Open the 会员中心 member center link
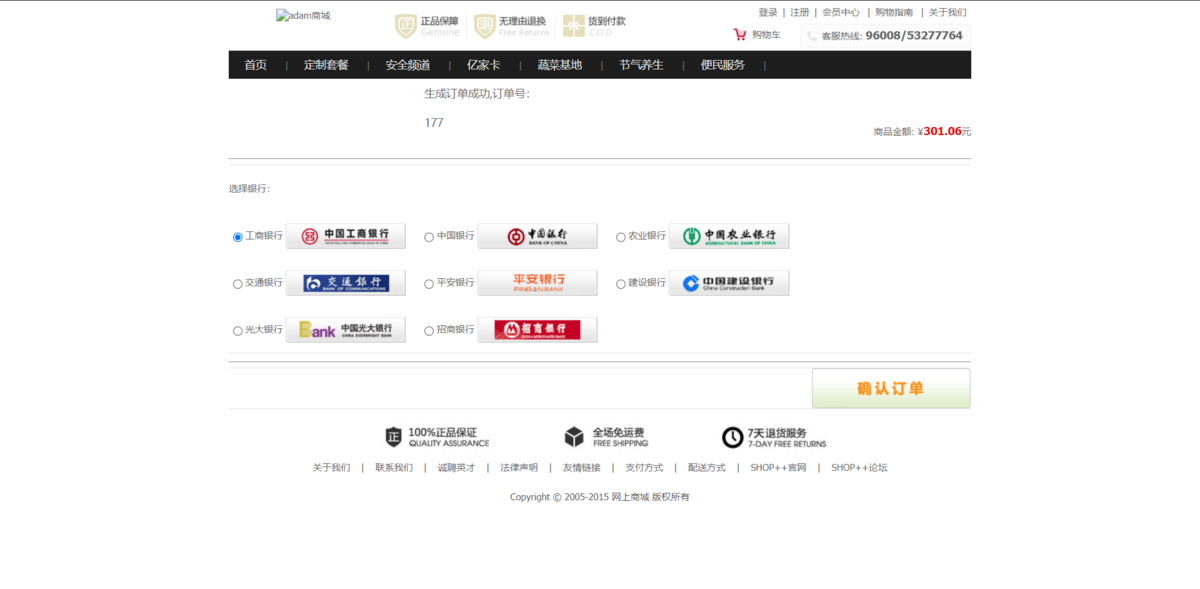The image size is (1200, 589). pos(841,13)
